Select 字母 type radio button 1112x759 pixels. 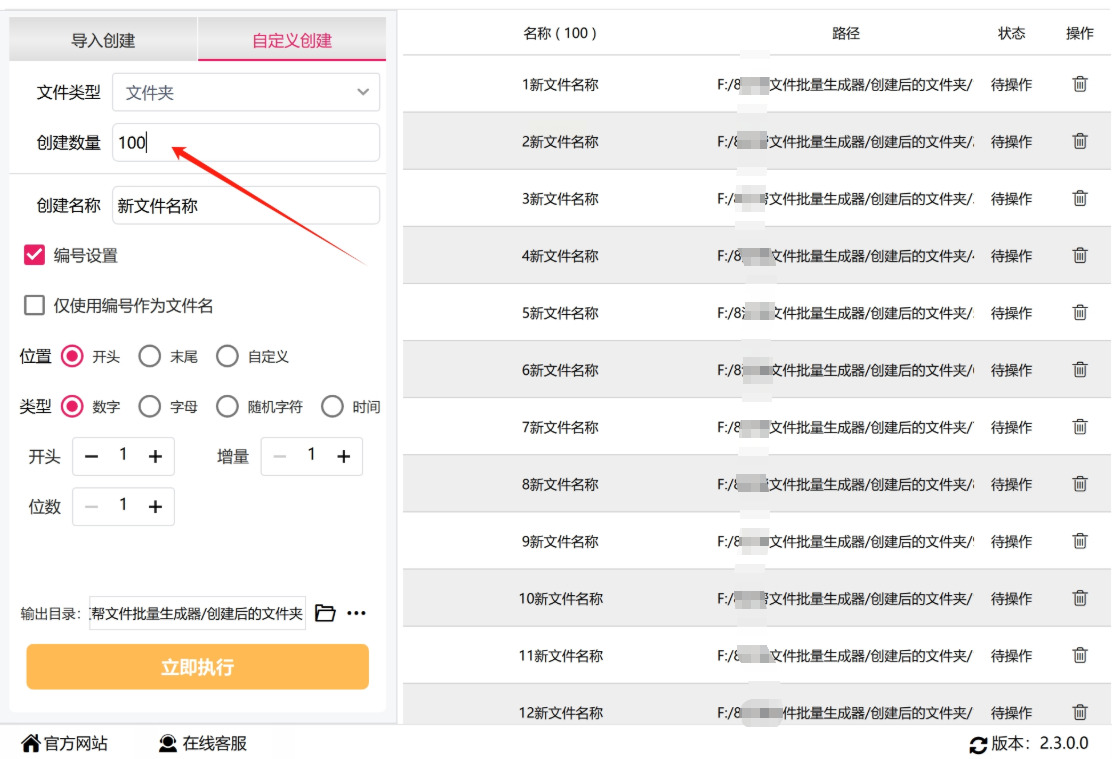[150, 406]
